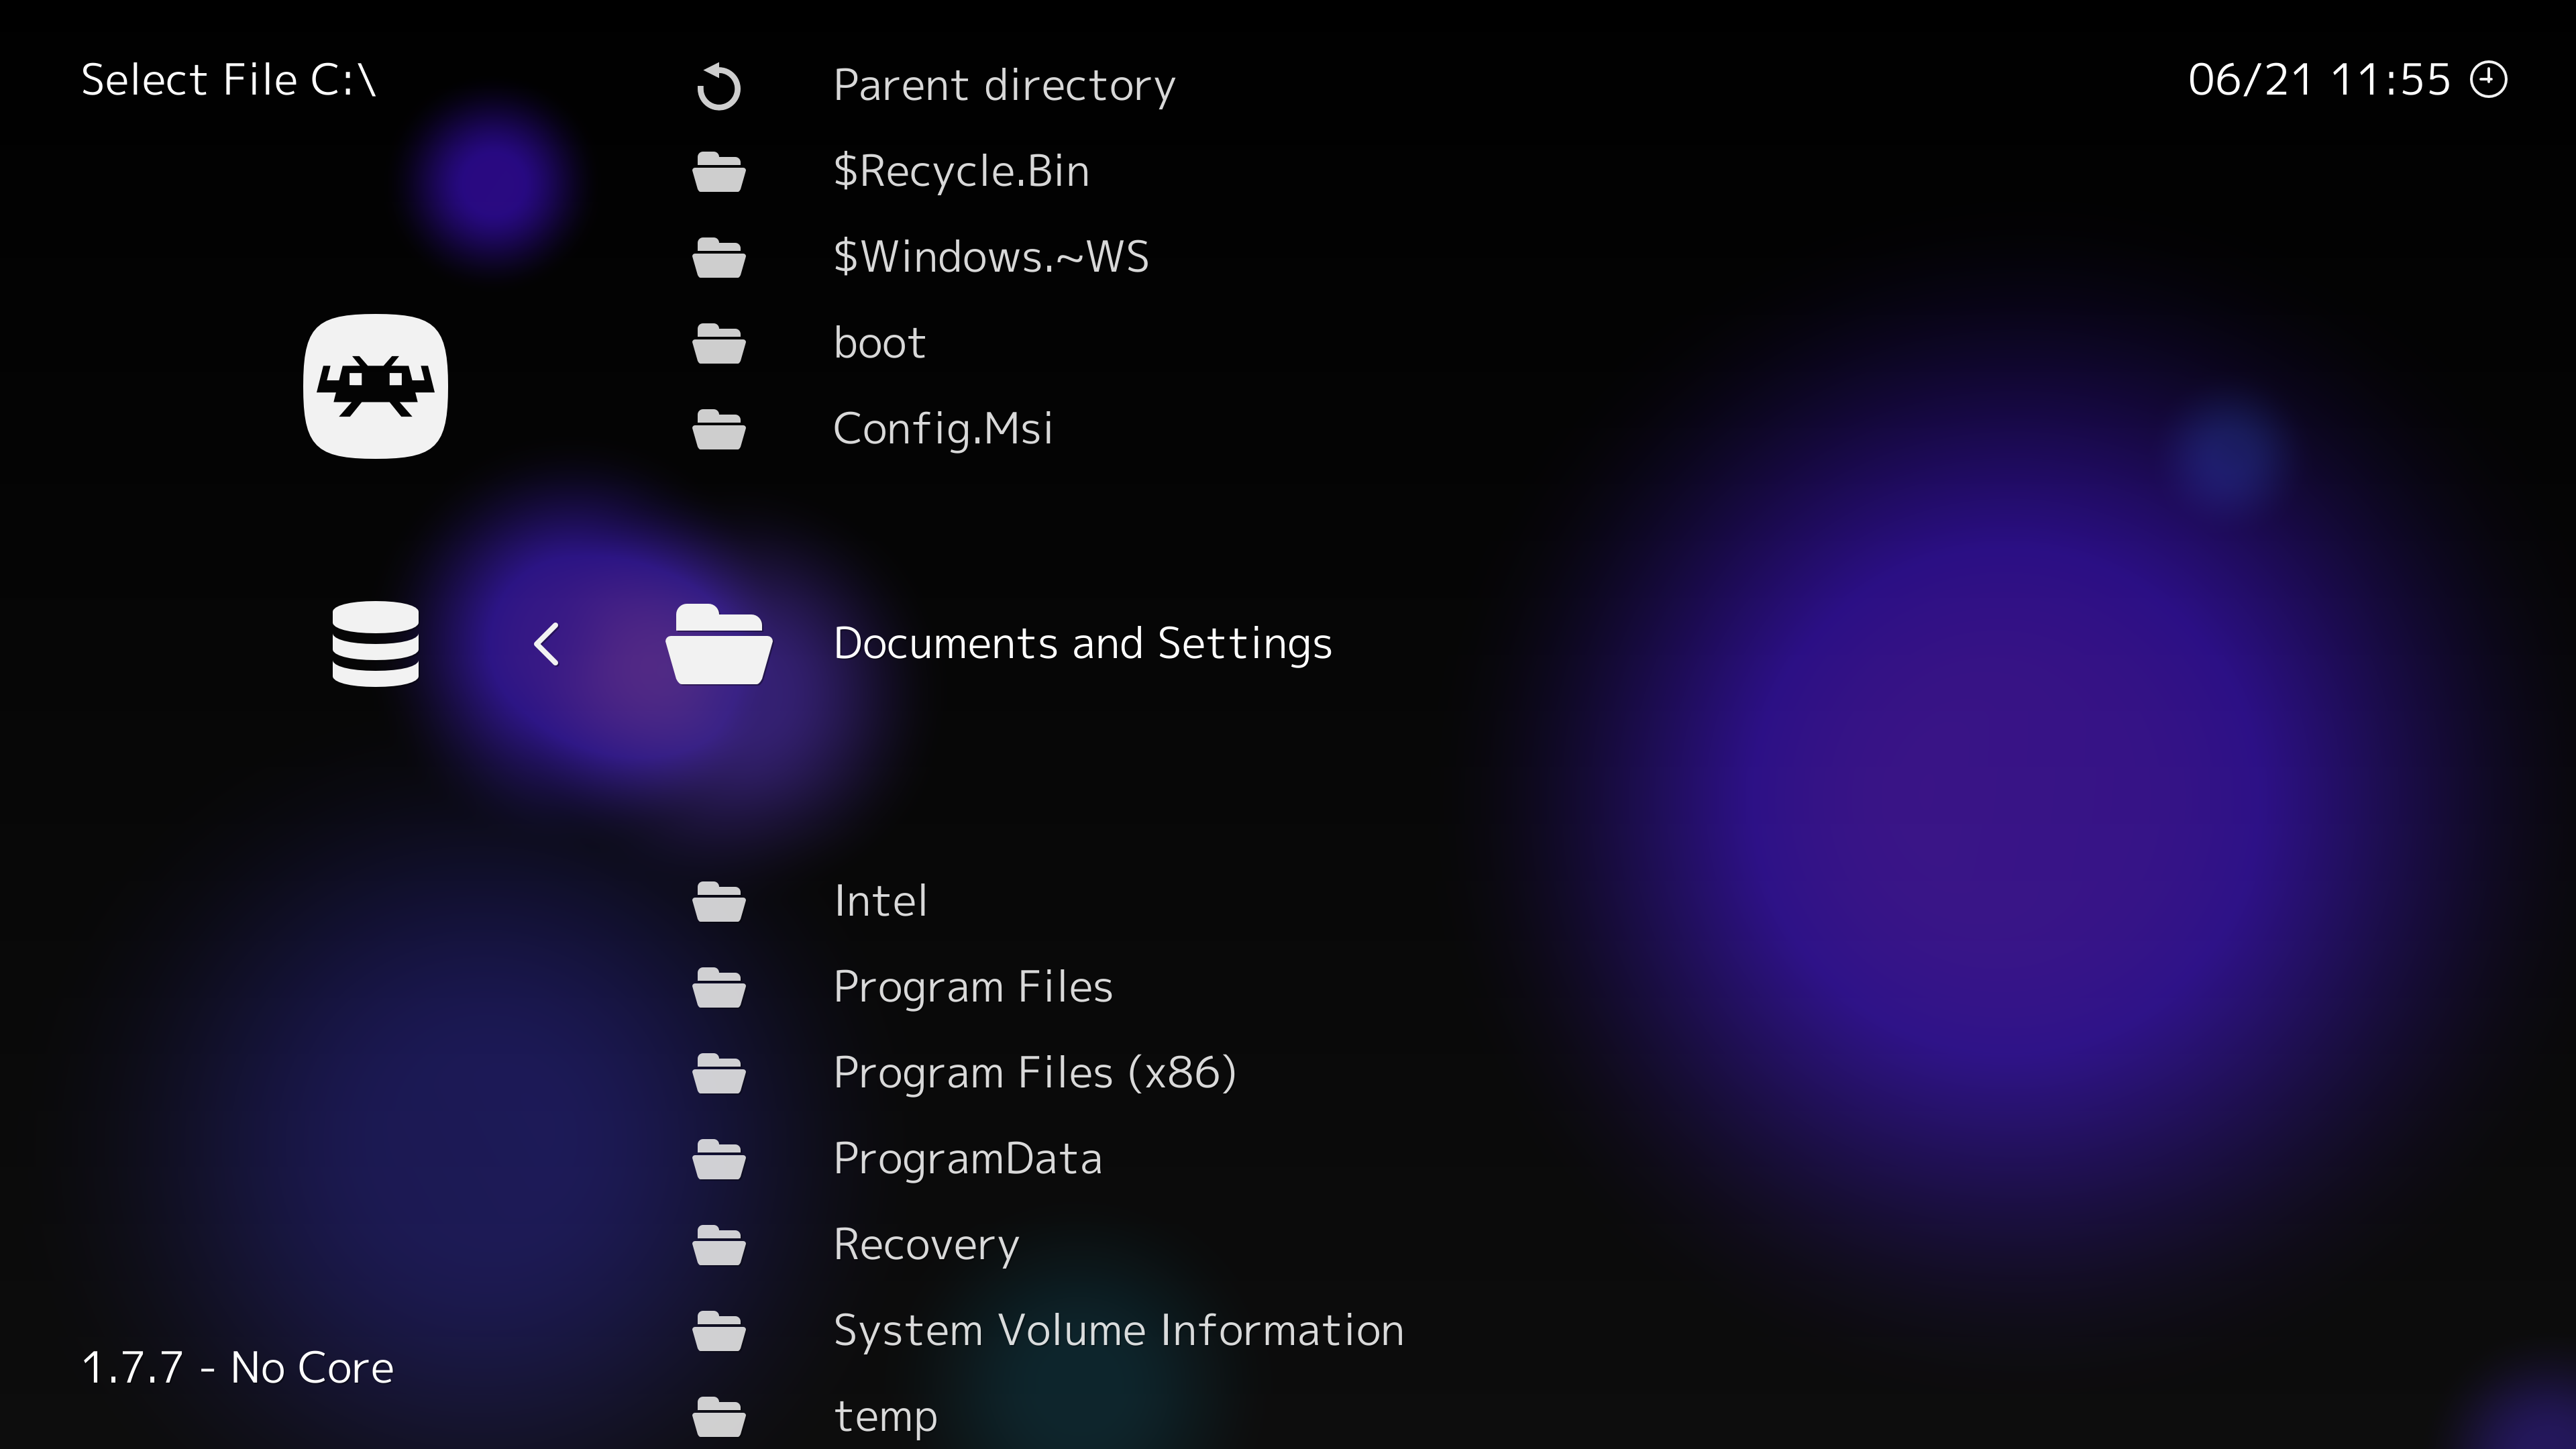The height and width of the screenshot is (1449, 2576).
Task: Click the back chevron next to Documents and Settings
Action: (x=546, y=643)
